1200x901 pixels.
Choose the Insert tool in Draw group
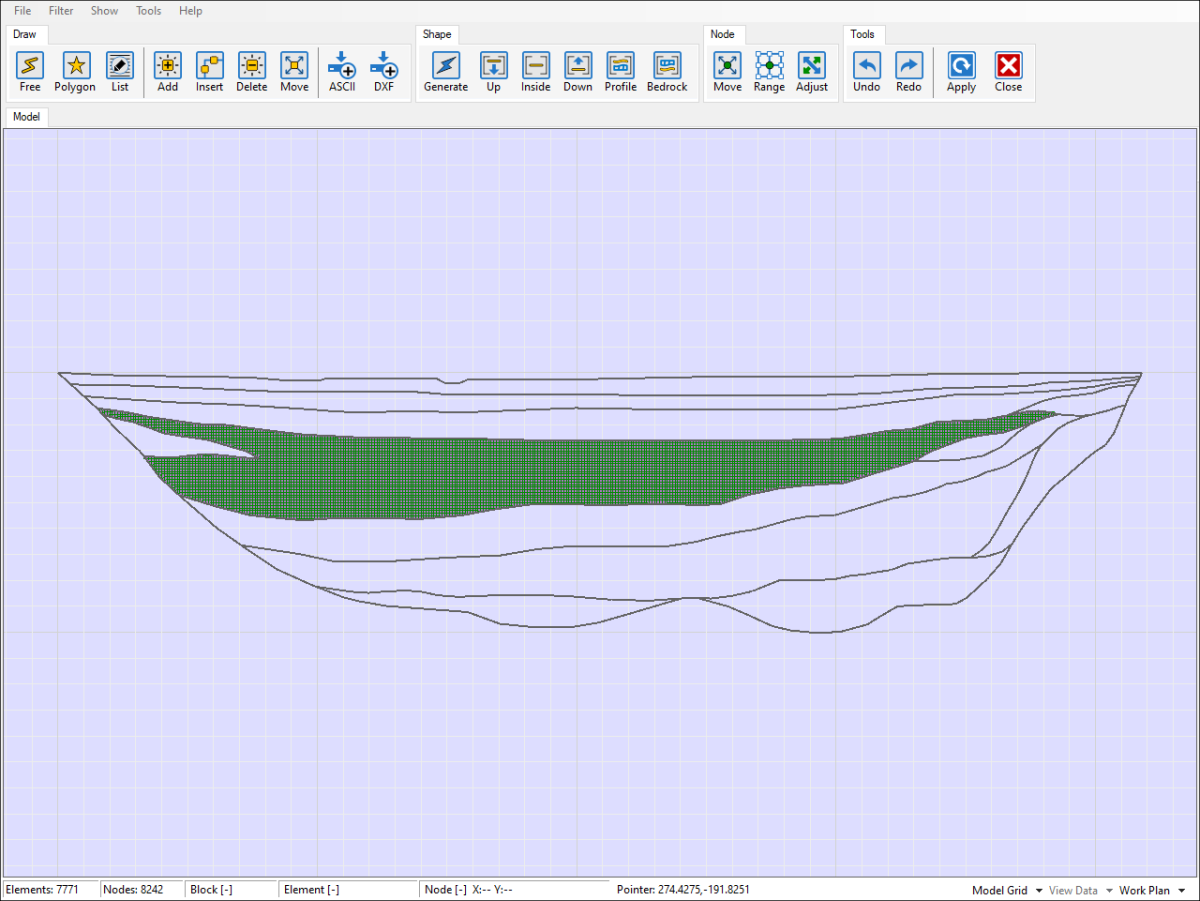pos(210,73)
